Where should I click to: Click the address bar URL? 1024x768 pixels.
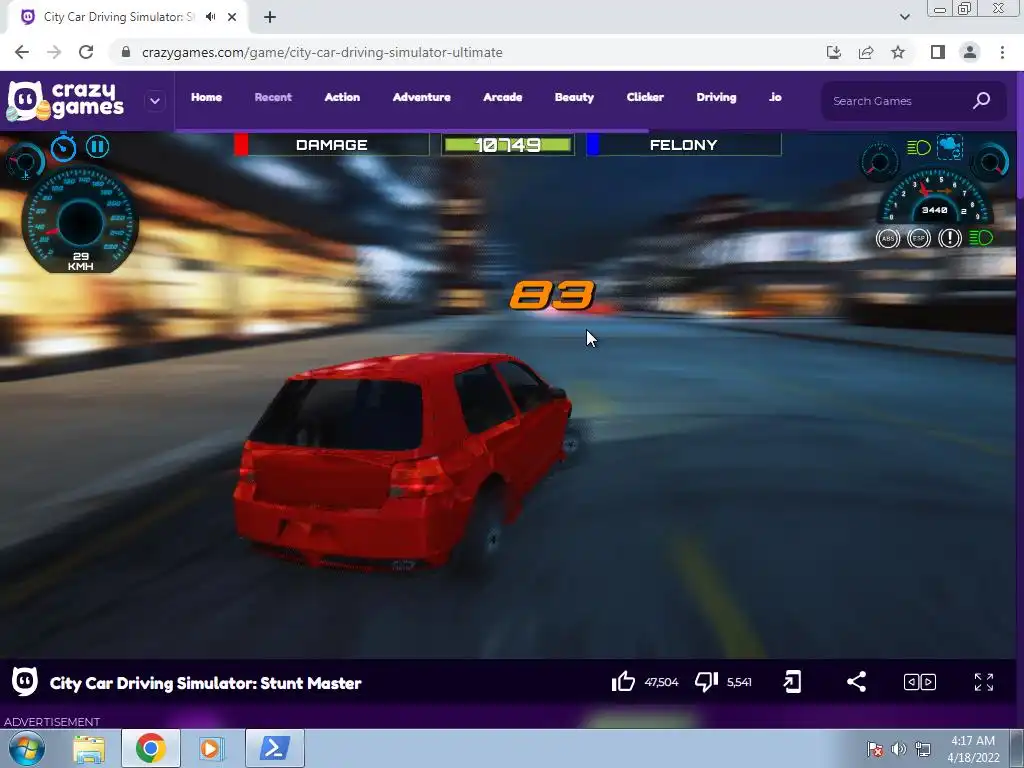point(322,52)
